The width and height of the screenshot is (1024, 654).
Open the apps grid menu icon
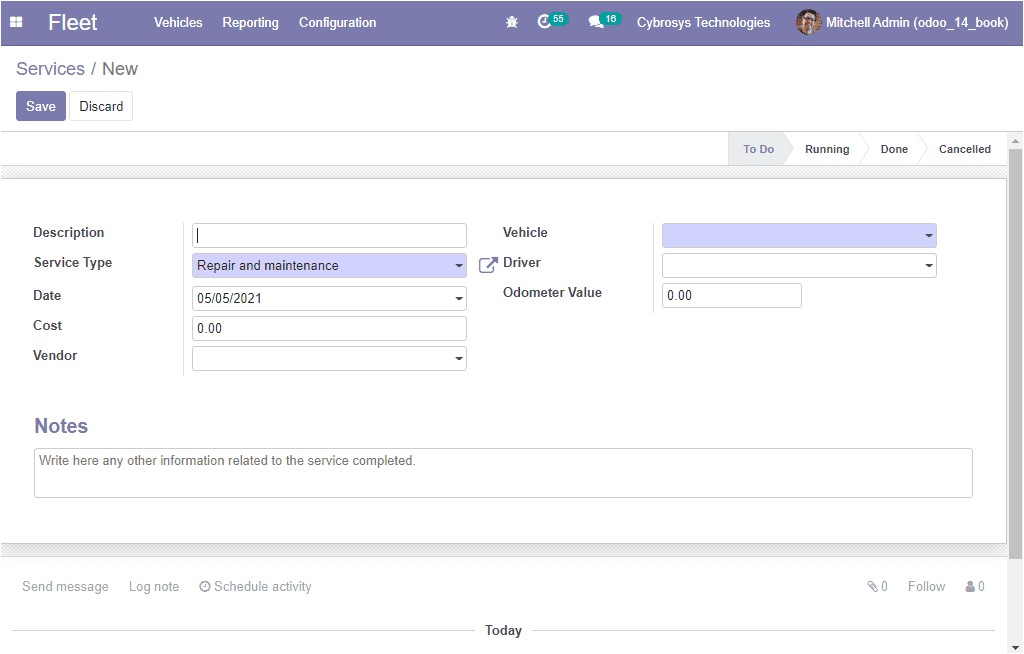coord(16,22)
